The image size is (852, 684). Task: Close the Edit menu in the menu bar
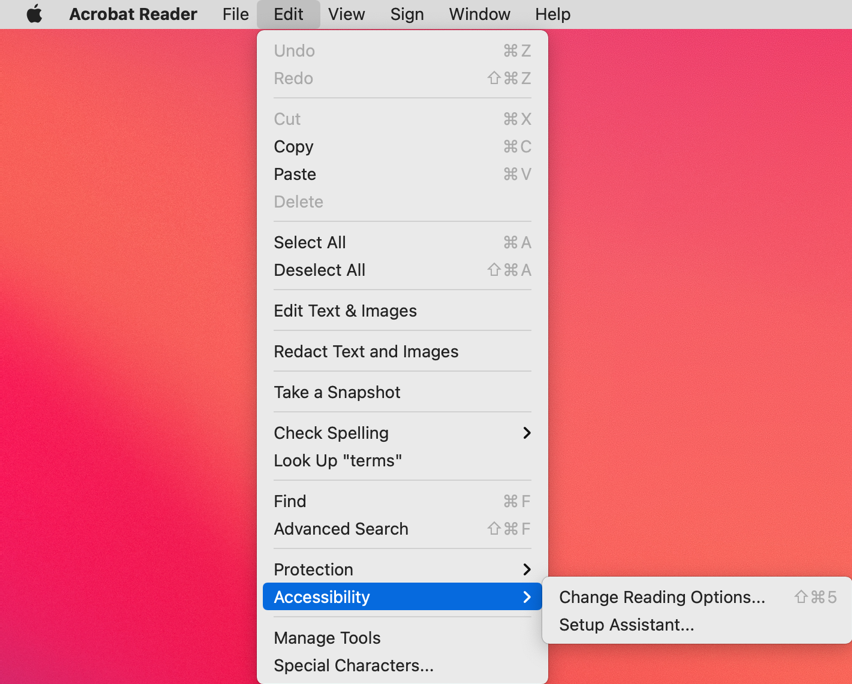(x=288, y=14)
